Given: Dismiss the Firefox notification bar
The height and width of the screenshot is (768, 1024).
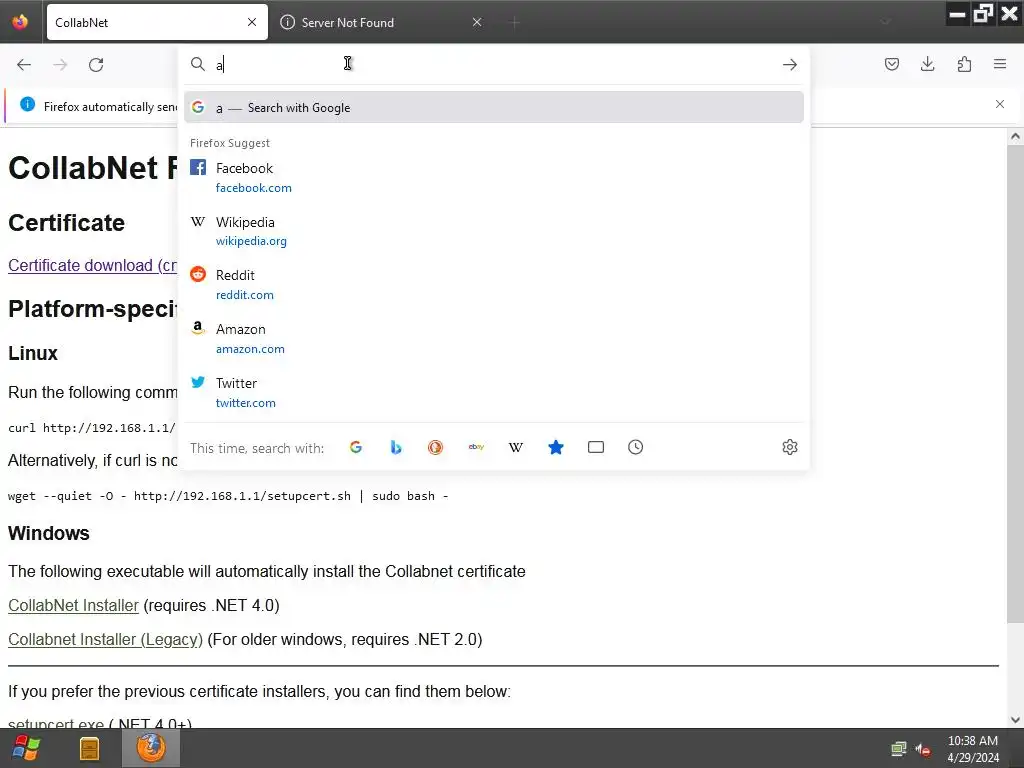Looking at the screenshot, I should coord(999,104).
